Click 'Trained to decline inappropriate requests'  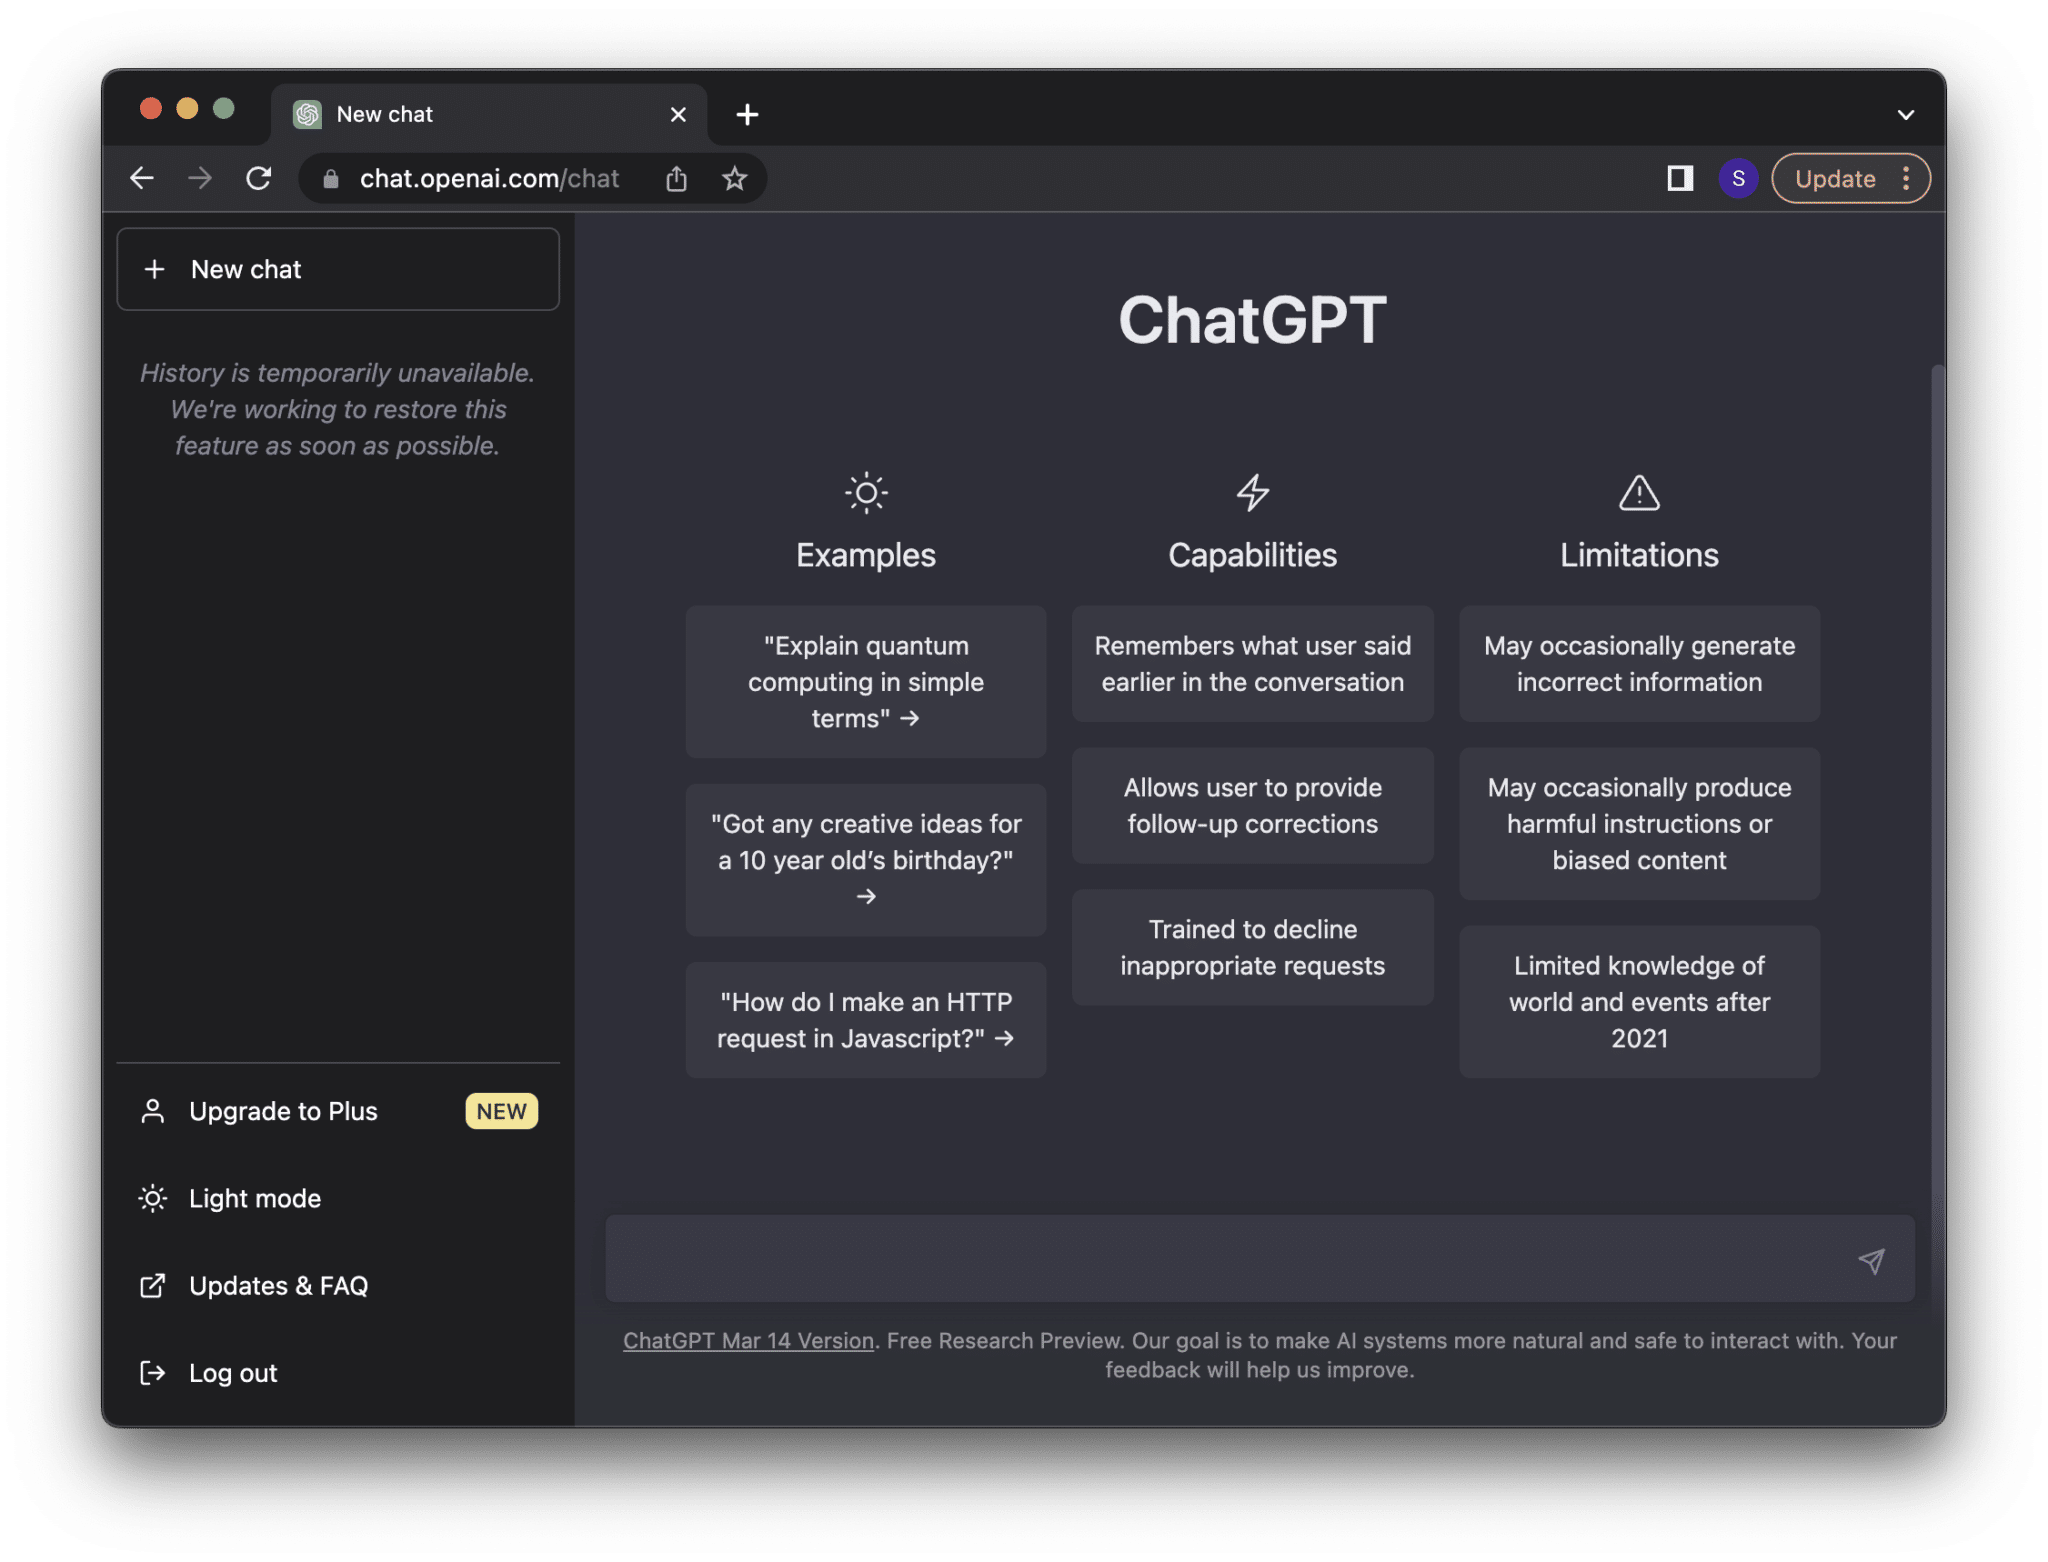click(1252, 947)
